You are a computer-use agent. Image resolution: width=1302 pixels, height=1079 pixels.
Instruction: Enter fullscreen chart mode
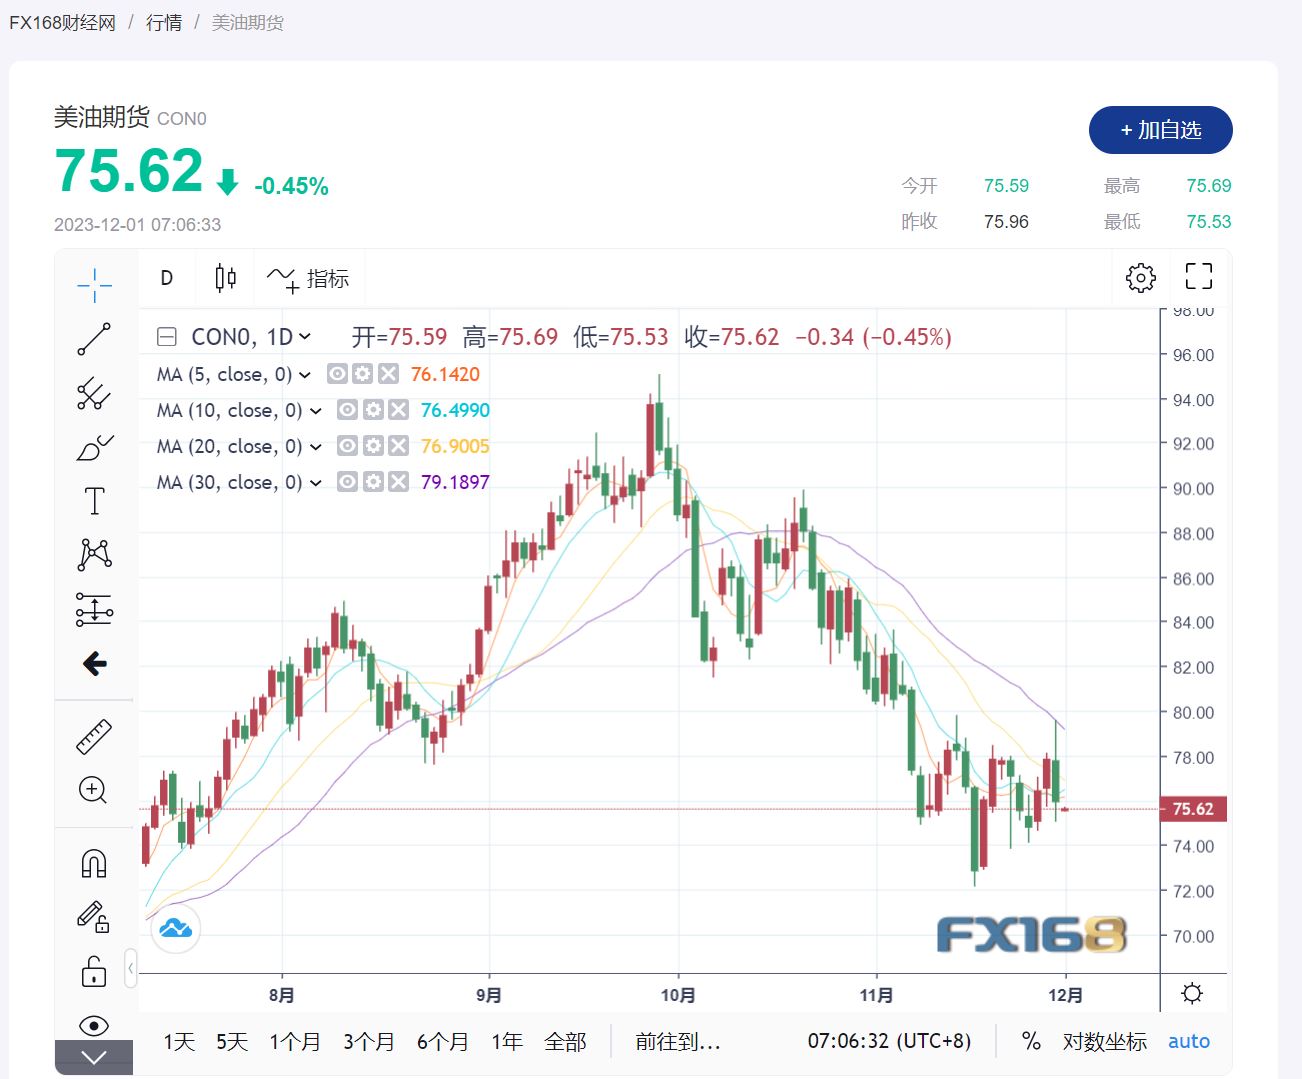coord(1198,276)
